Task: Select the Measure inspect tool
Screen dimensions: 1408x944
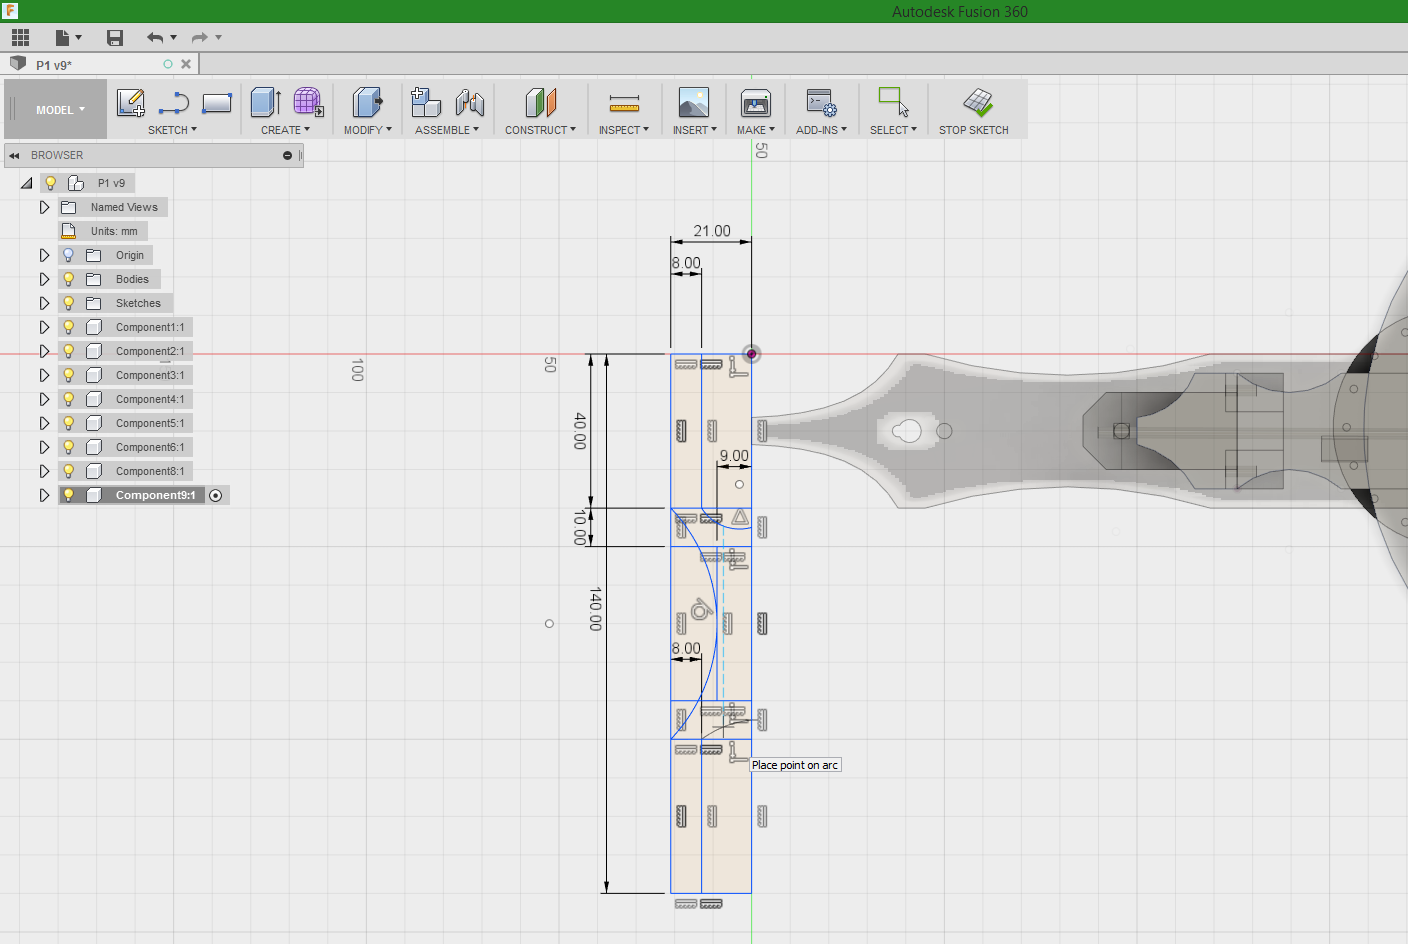Action: [x=624, y=103]
